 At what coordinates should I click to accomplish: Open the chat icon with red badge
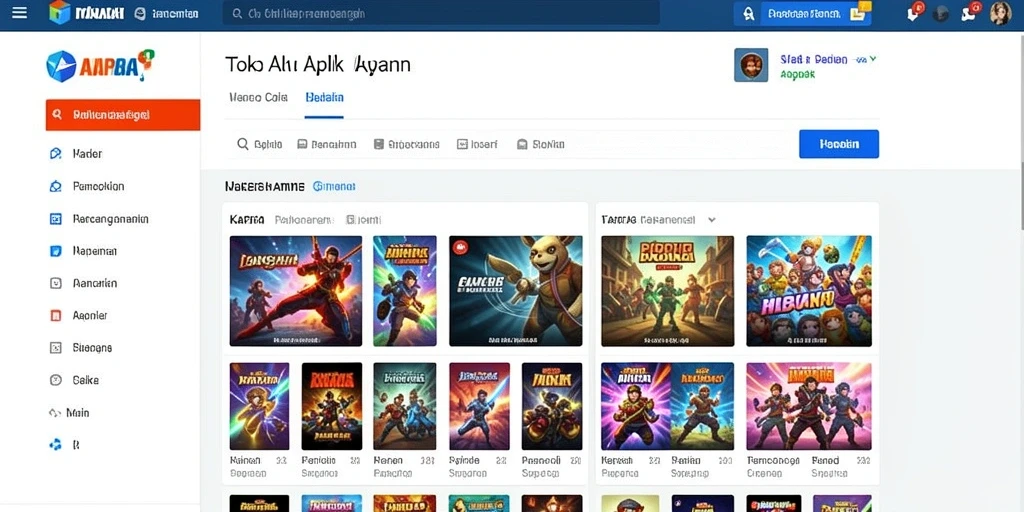pyautogui.click(x=971, y=12)
